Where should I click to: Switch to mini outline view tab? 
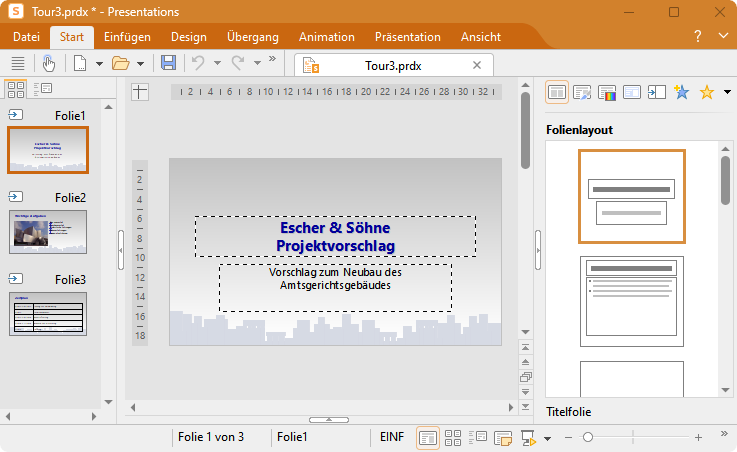[43, 88]
